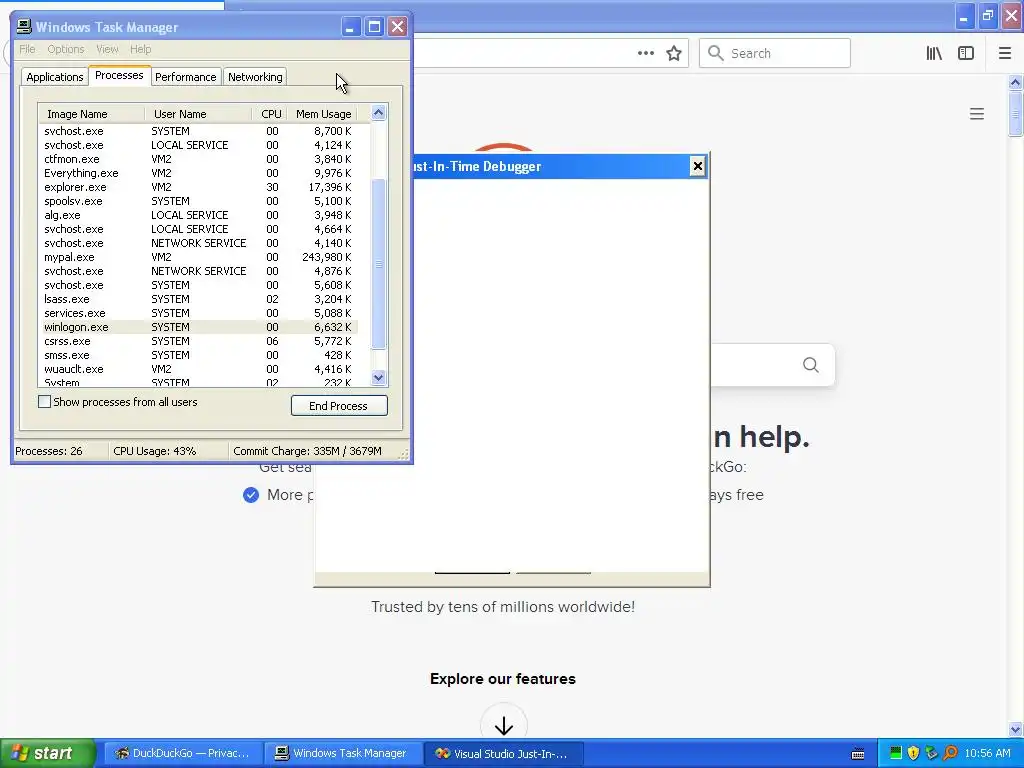1024x768 pixels.
Task: Click the End Process button
Action: coord(339,406)
